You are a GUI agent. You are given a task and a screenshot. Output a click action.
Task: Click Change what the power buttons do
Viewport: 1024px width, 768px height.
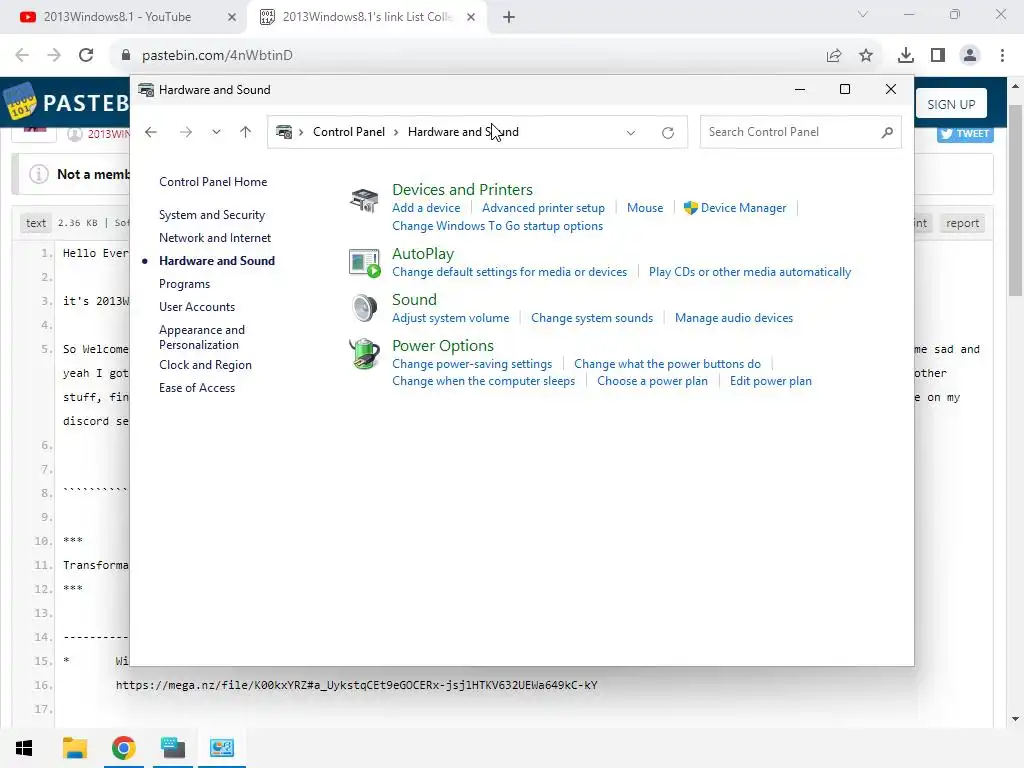[x=667, y=364]
